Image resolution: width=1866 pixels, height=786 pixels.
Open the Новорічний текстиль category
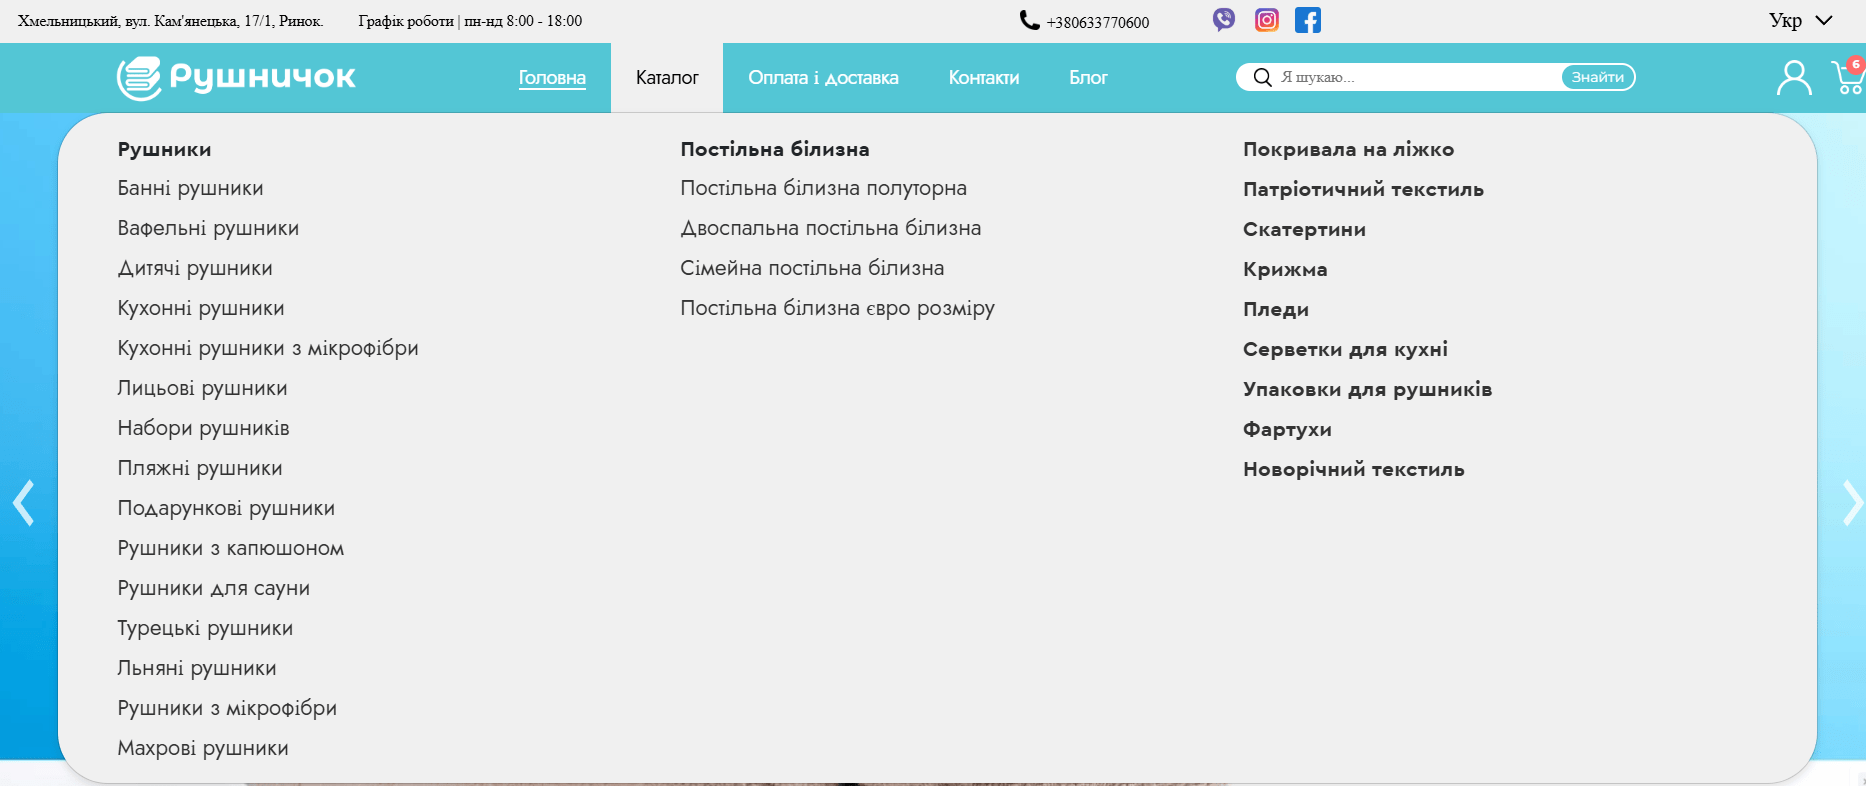[x=1353, y=469]
